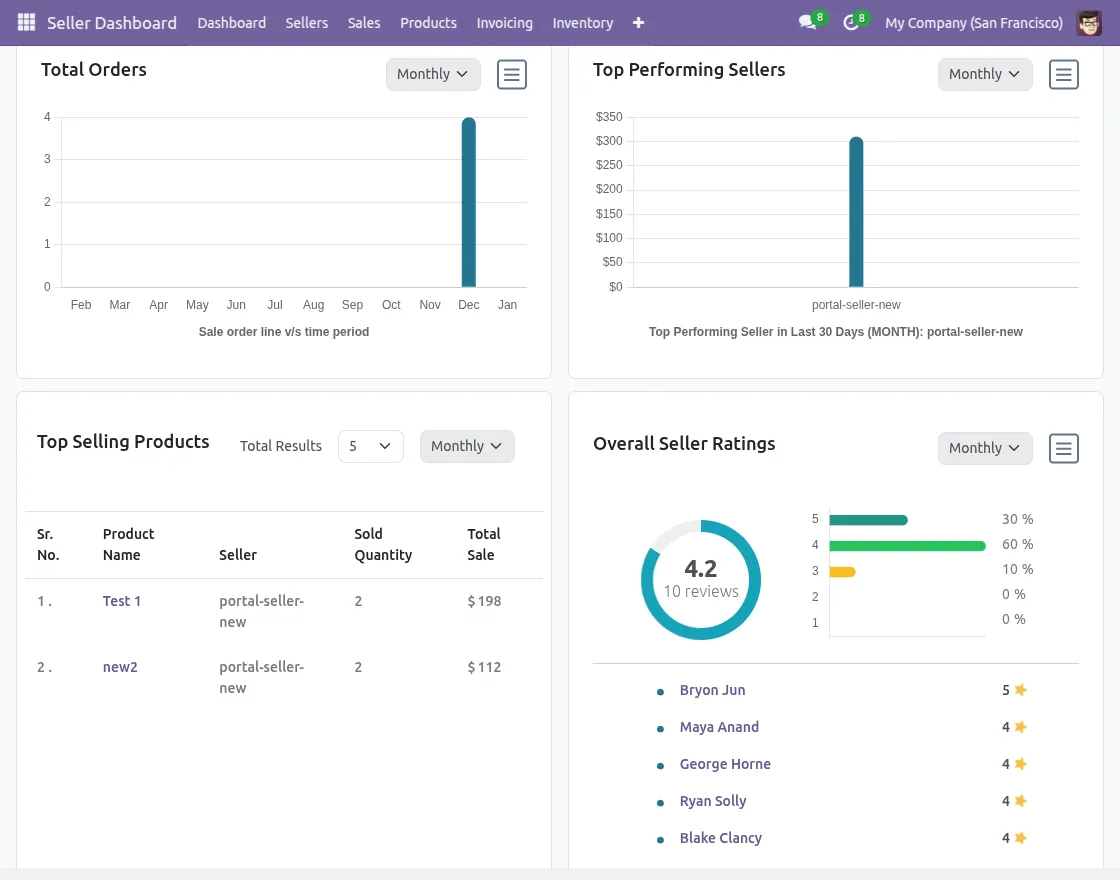Click My Company (San Francisco) switcher
This screenshot has height=880, width=1120.
click(972, 22)
